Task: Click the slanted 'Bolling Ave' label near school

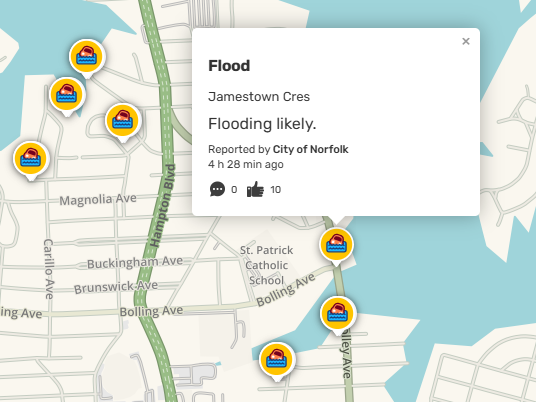Action: tap(286, 290)
